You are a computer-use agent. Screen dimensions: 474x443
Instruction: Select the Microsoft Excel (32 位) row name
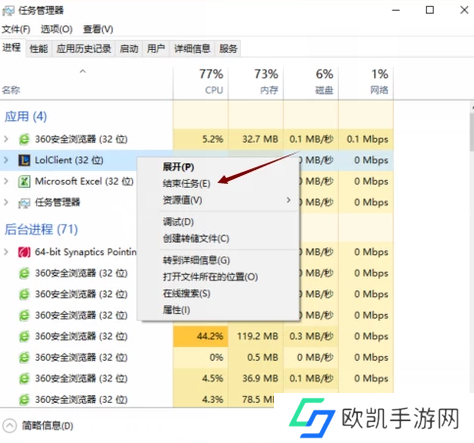point(84,182)
